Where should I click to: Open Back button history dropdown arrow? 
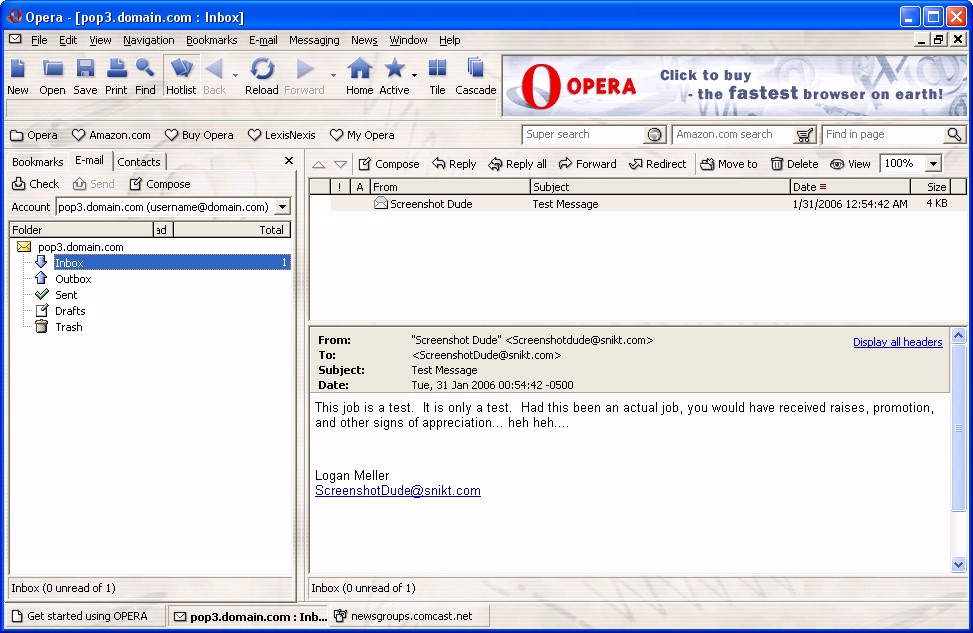(235, 76)
